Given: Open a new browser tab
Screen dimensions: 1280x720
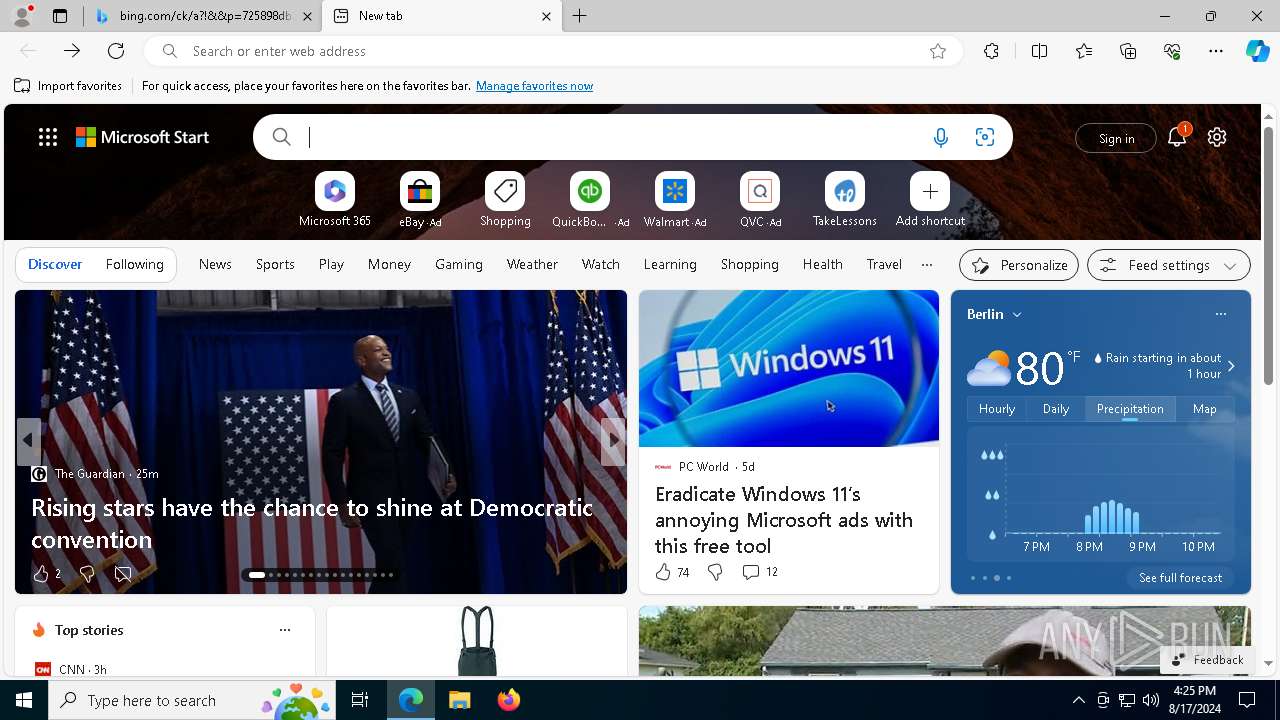Looking at the screenshot, I should pyautogui.click(x=580, y=16).
